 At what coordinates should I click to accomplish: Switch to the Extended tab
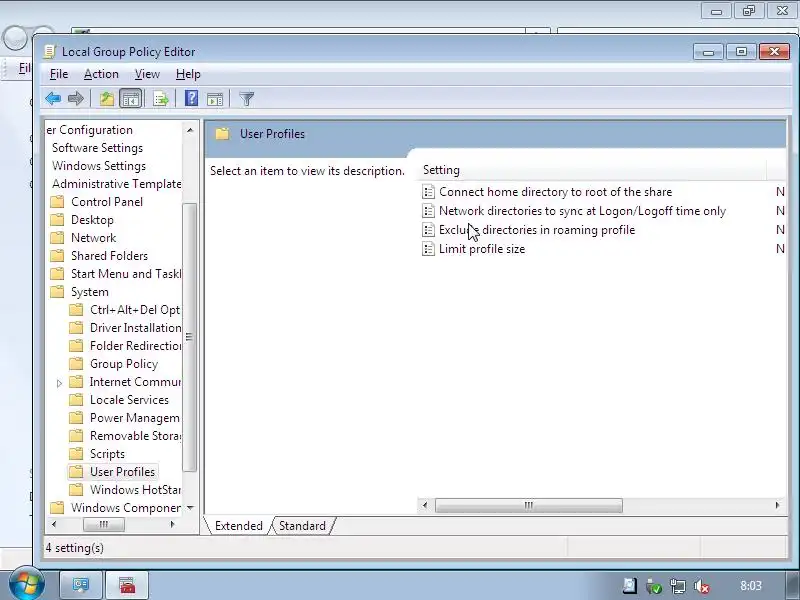pos(238,526)
